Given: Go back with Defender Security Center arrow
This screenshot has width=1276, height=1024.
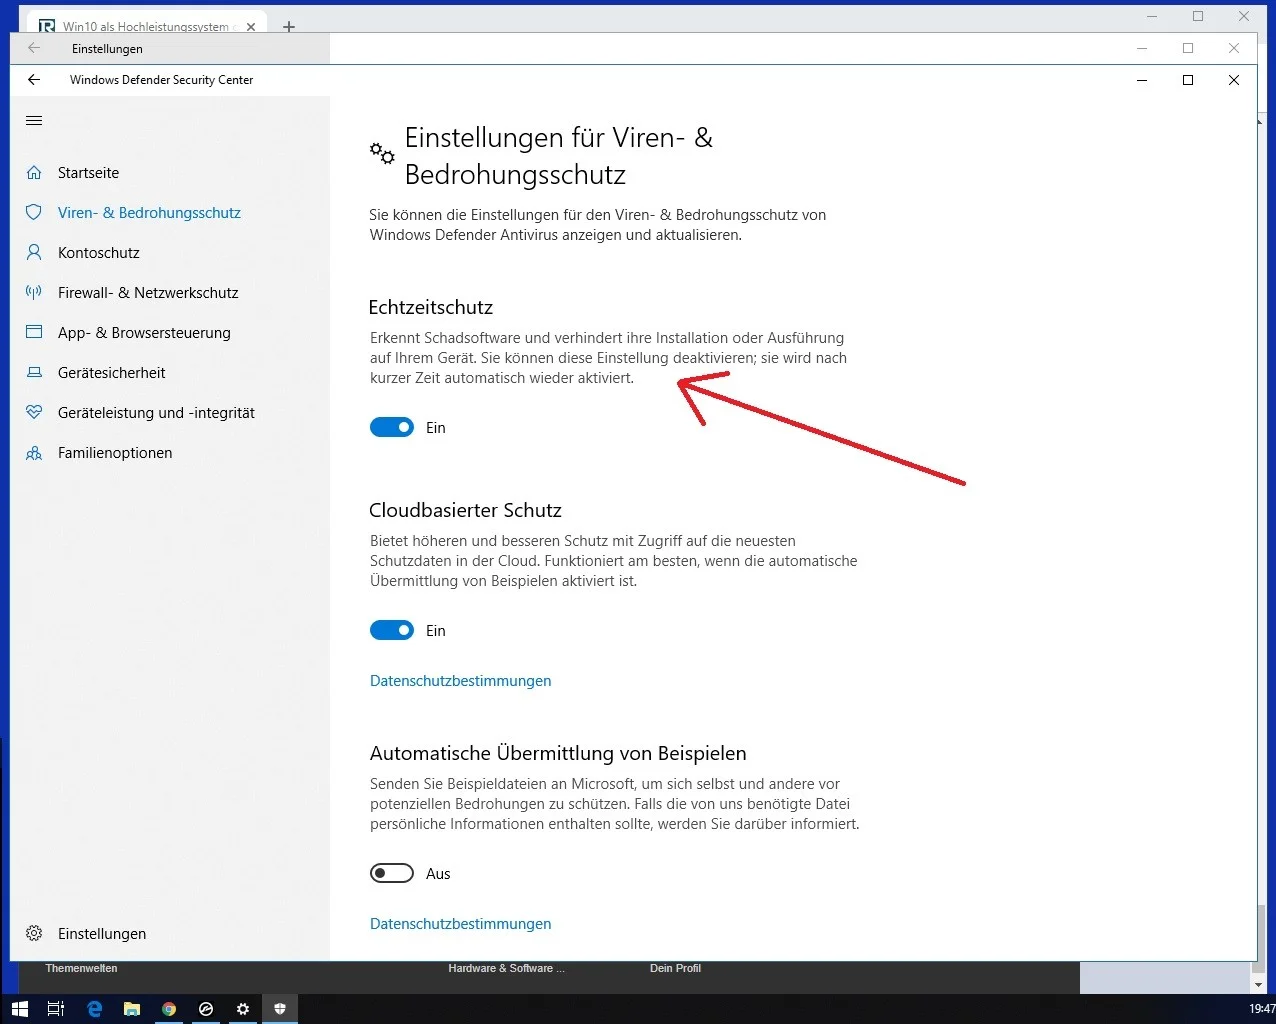Looking at the screenshot, I should 34,80.
